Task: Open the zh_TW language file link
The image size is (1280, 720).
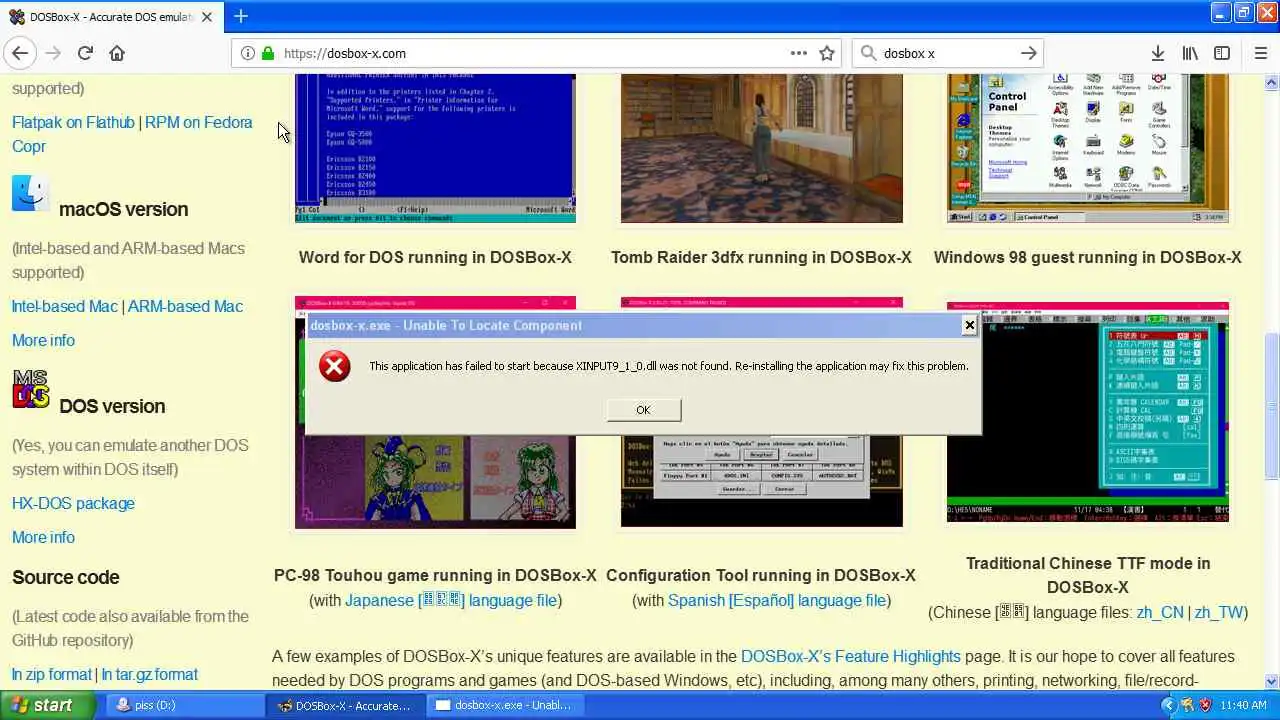Action: tap(1219, 612)
